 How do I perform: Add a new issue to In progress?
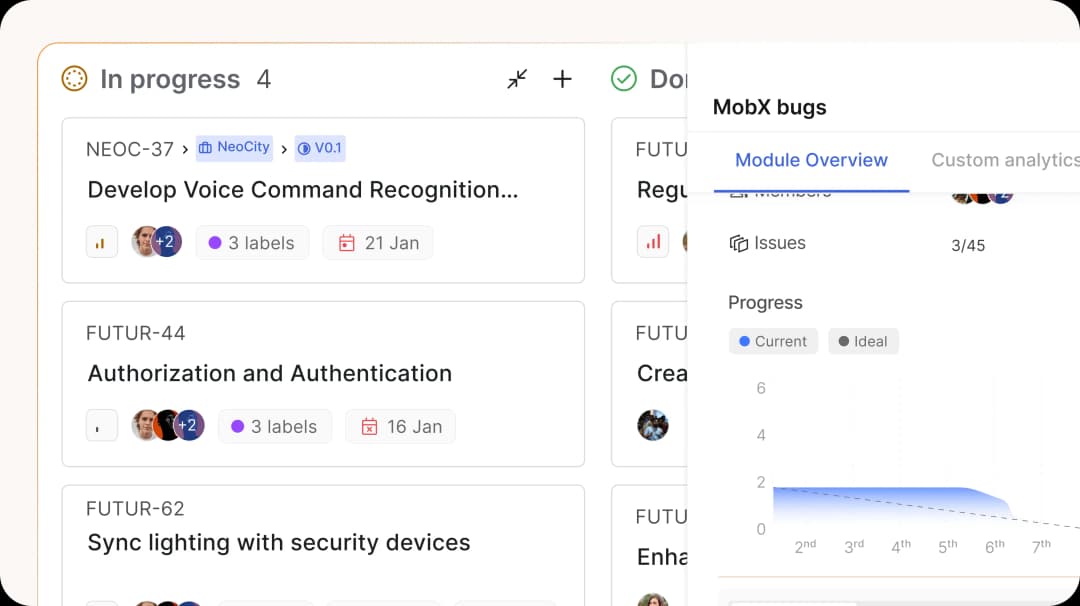pos(562,78)
